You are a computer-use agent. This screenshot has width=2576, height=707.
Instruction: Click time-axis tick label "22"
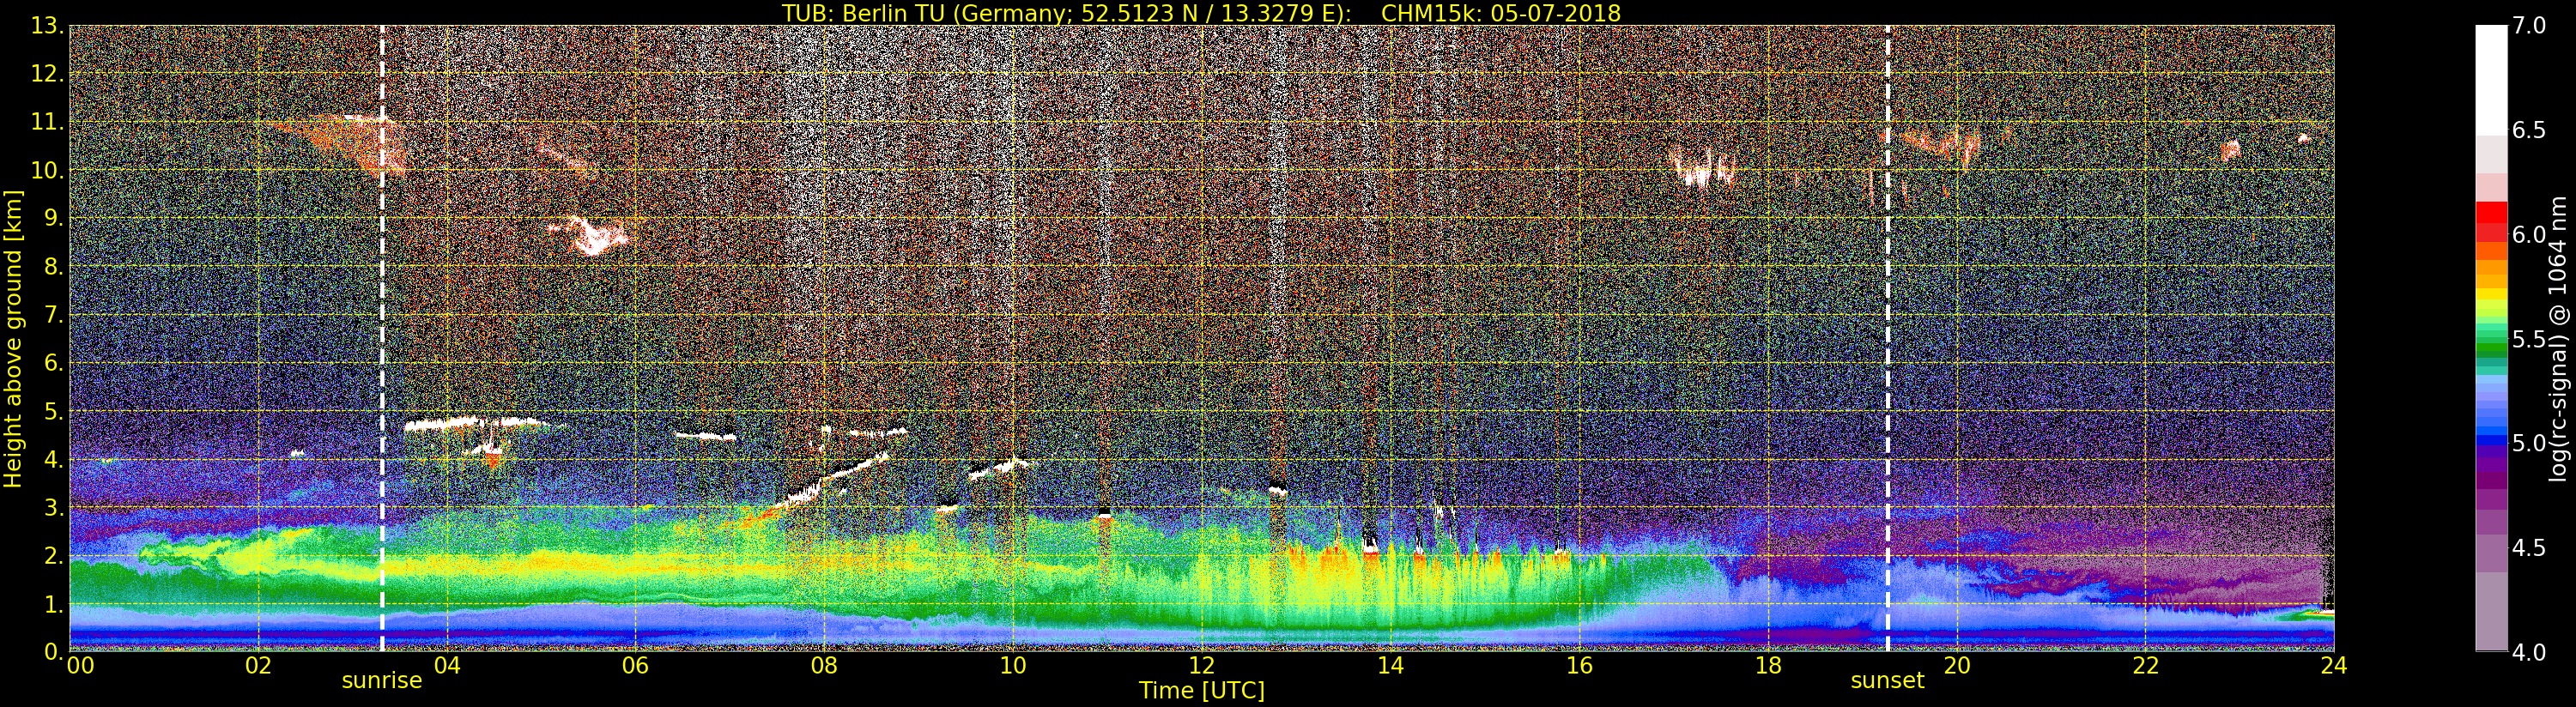tap(2146, 666)
